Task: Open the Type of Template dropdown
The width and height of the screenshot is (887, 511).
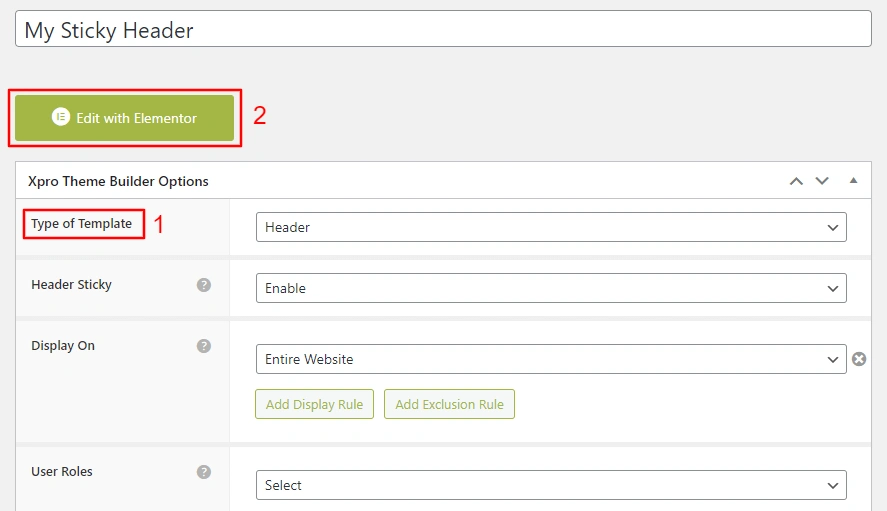Action: tap(551, 227)
